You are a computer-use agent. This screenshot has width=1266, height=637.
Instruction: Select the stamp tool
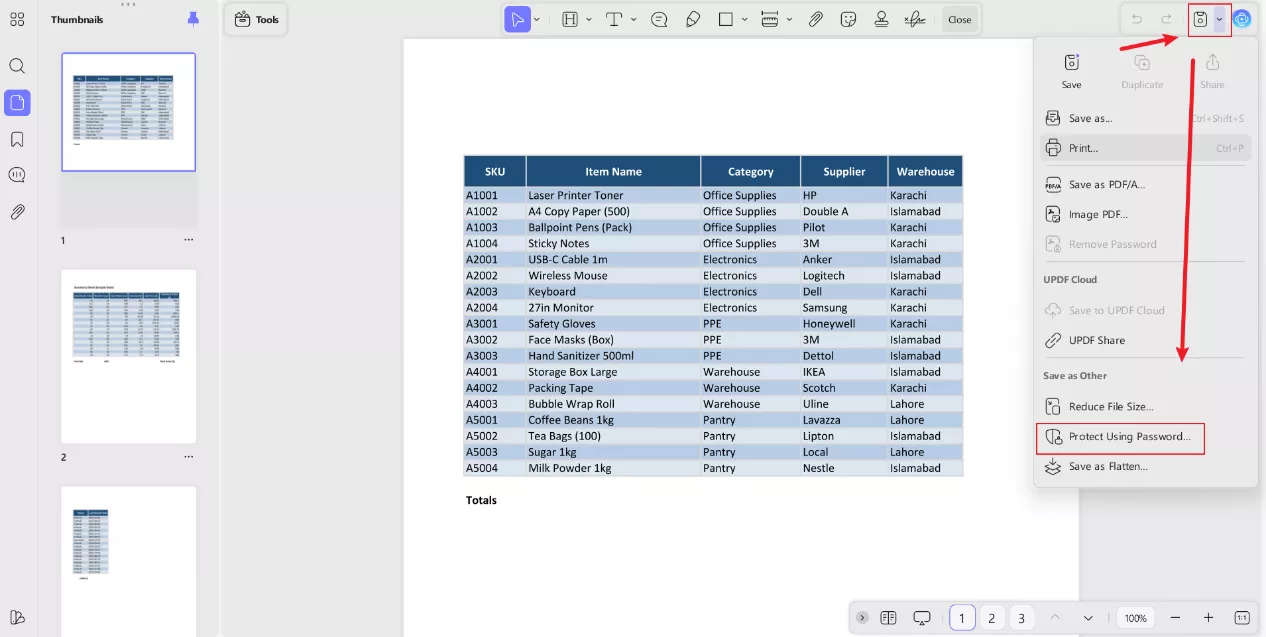pyautogui.click(x=881, y=19)
